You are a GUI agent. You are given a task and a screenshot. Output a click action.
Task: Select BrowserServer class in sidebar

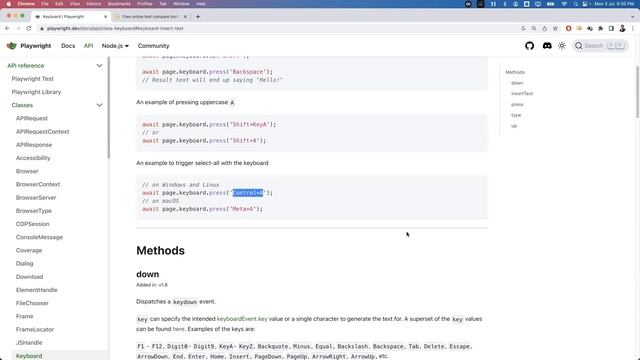(36, 198)
